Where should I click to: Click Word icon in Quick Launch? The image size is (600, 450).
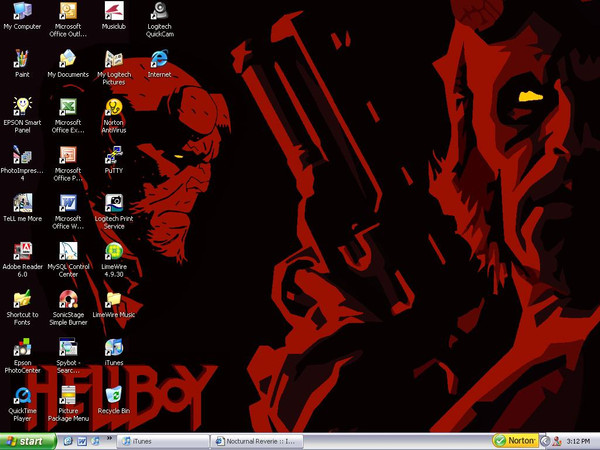[x=82, y=441]
